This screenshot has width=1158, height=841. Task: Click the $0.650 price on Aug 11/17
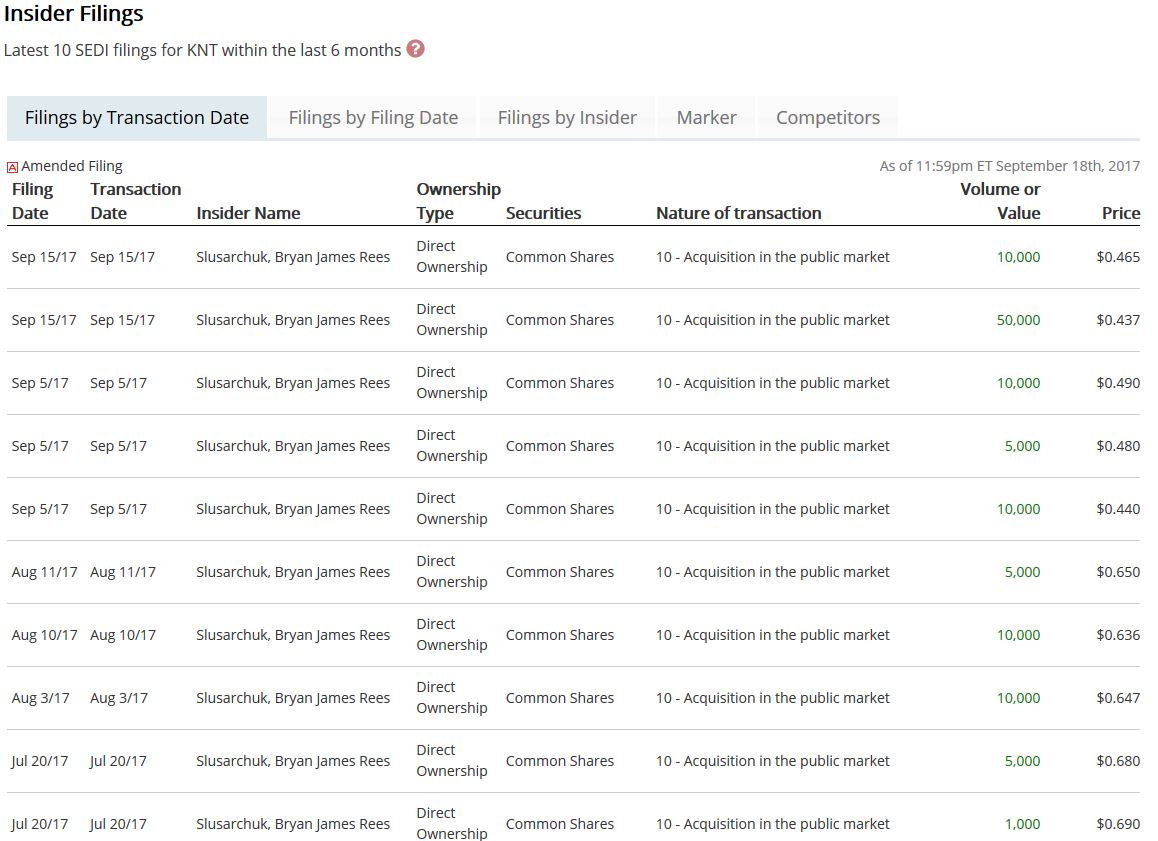(x=1117, y=572)
